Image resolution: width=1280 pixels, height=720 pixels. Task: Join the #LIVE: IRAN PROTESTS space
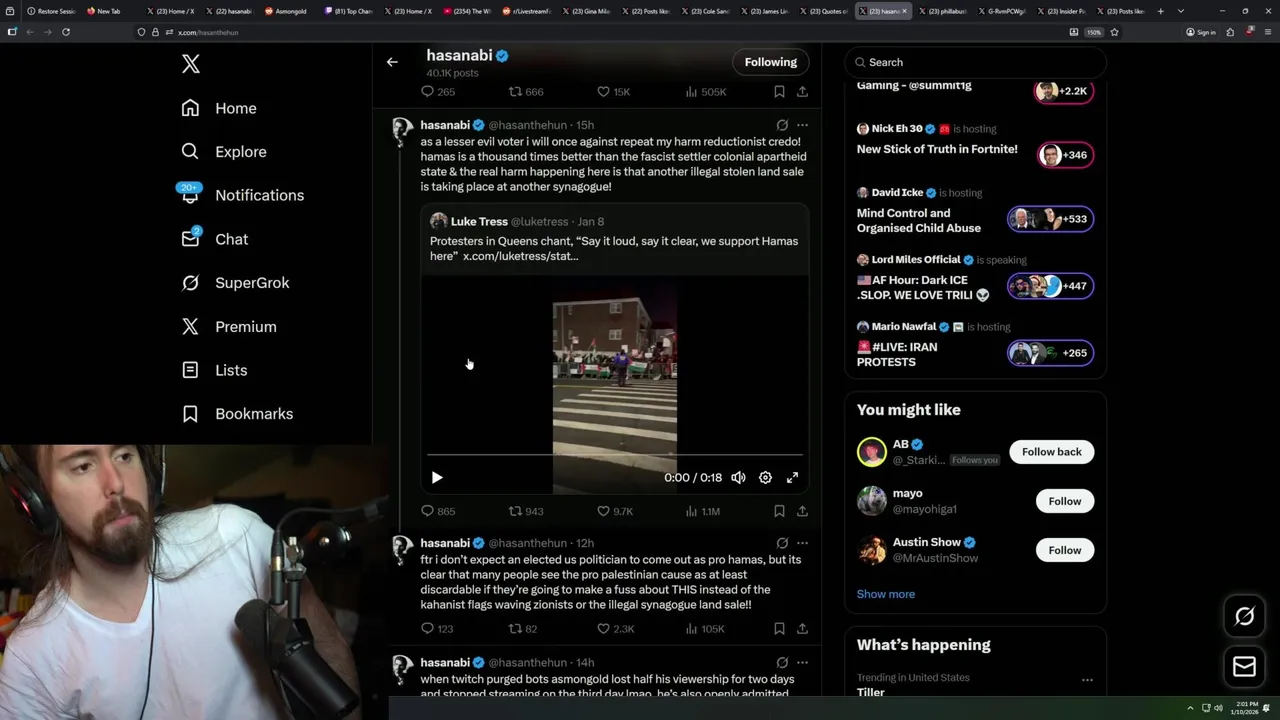(x=1050, y=353)
